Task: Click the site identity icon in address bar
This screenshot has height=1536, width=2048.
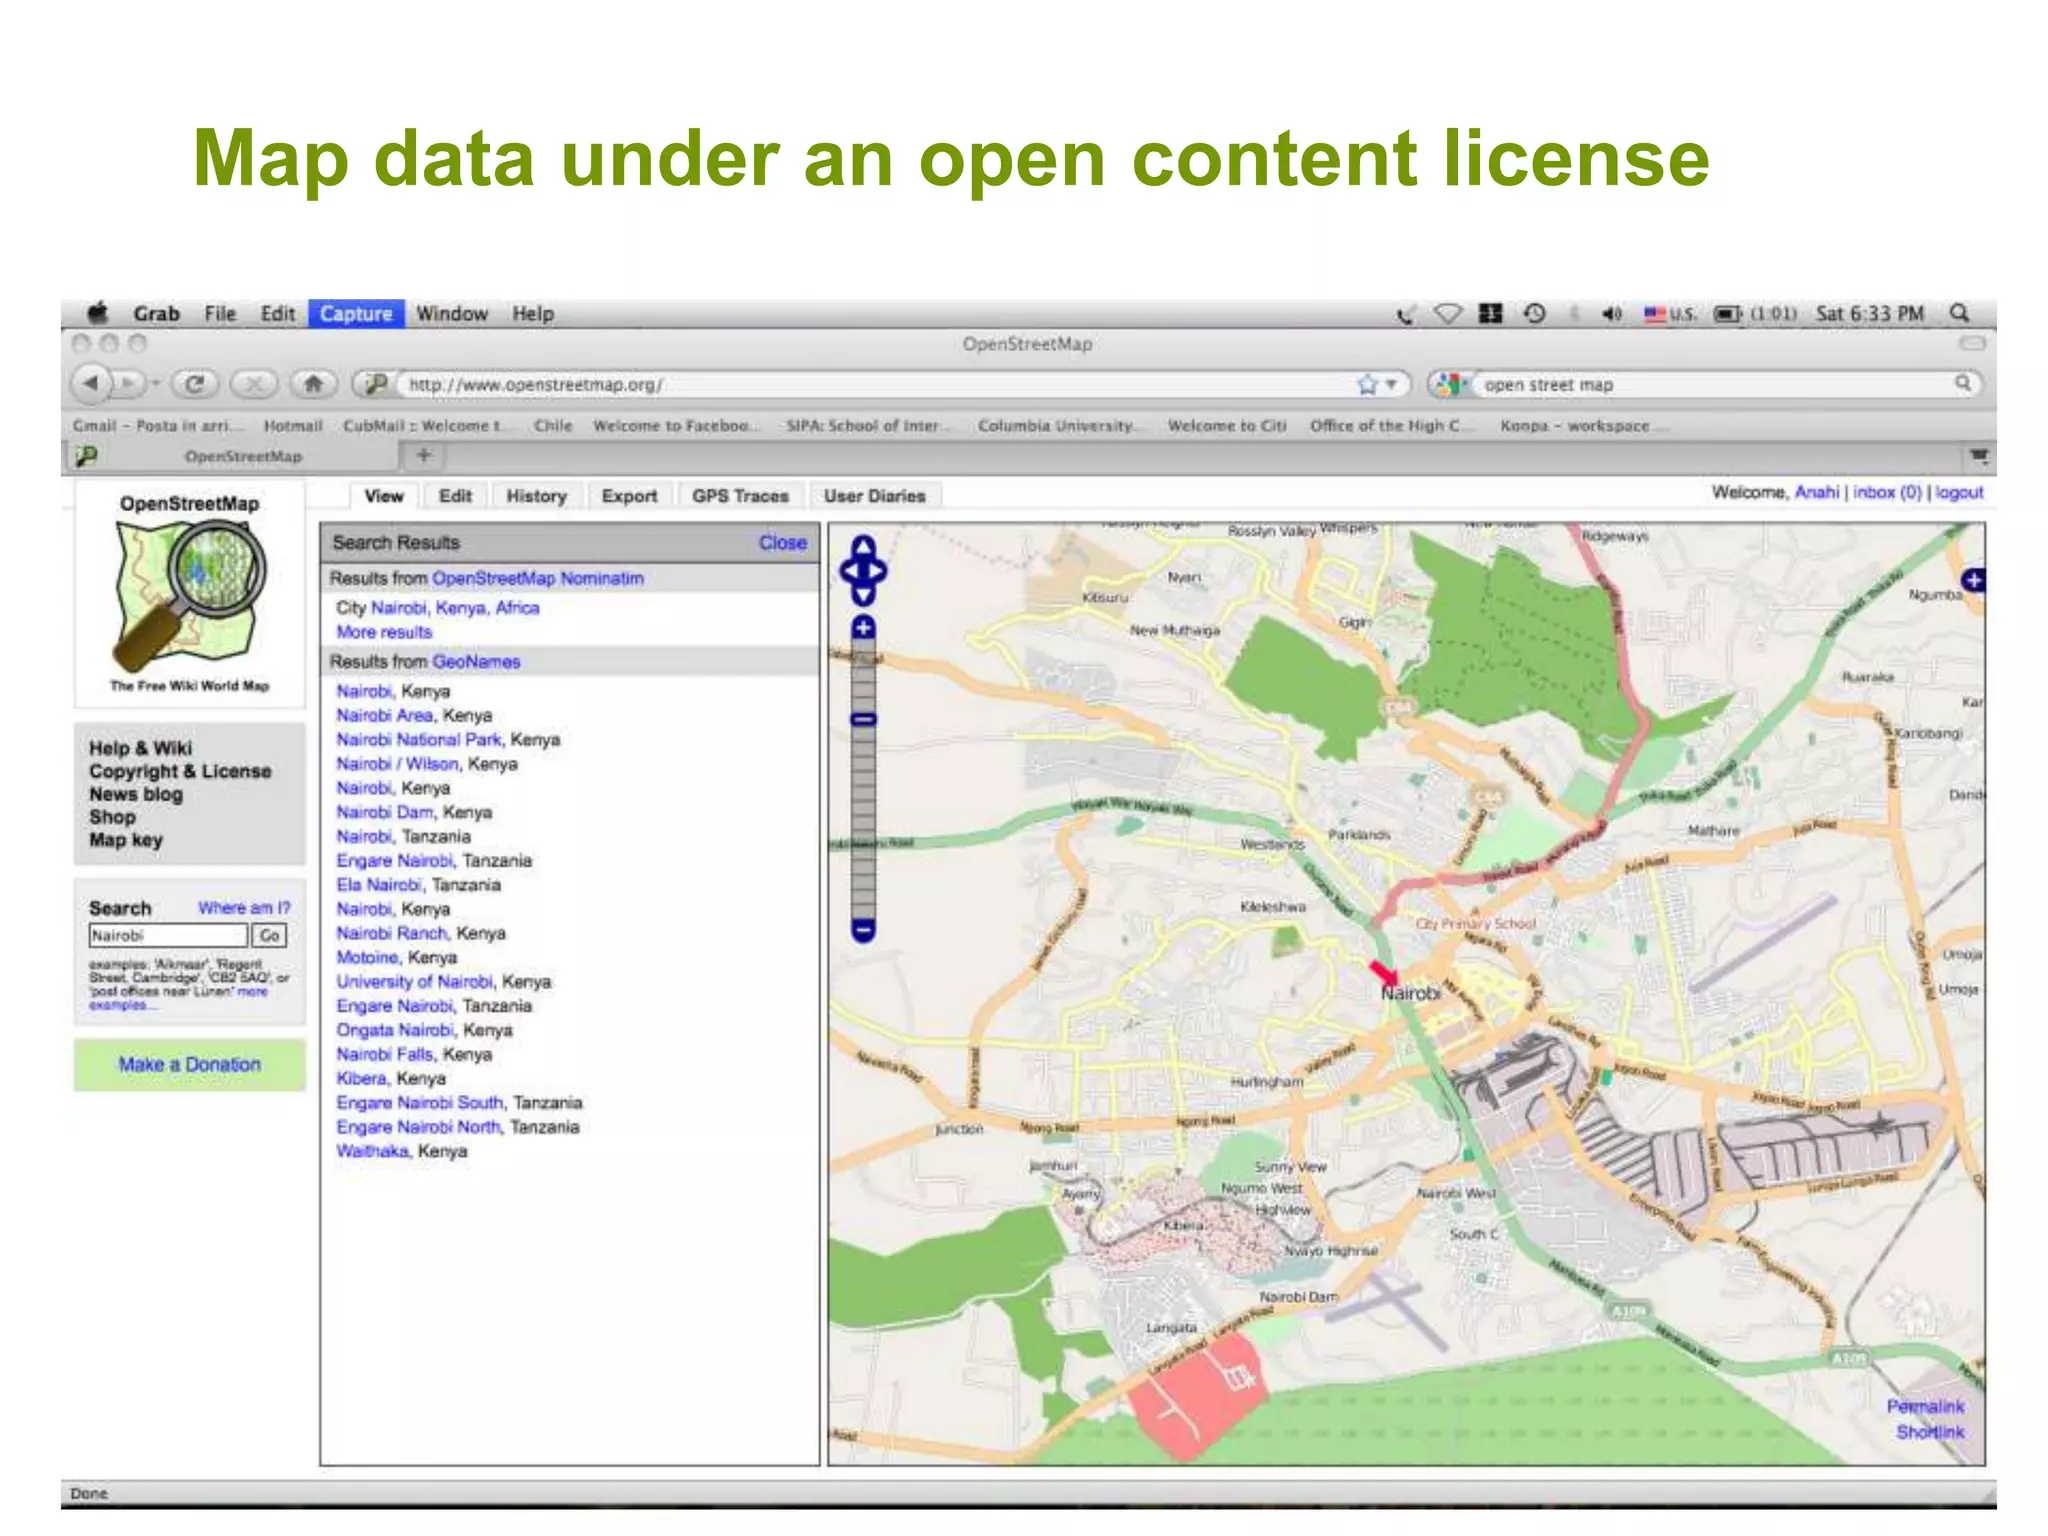Action: 376,384
